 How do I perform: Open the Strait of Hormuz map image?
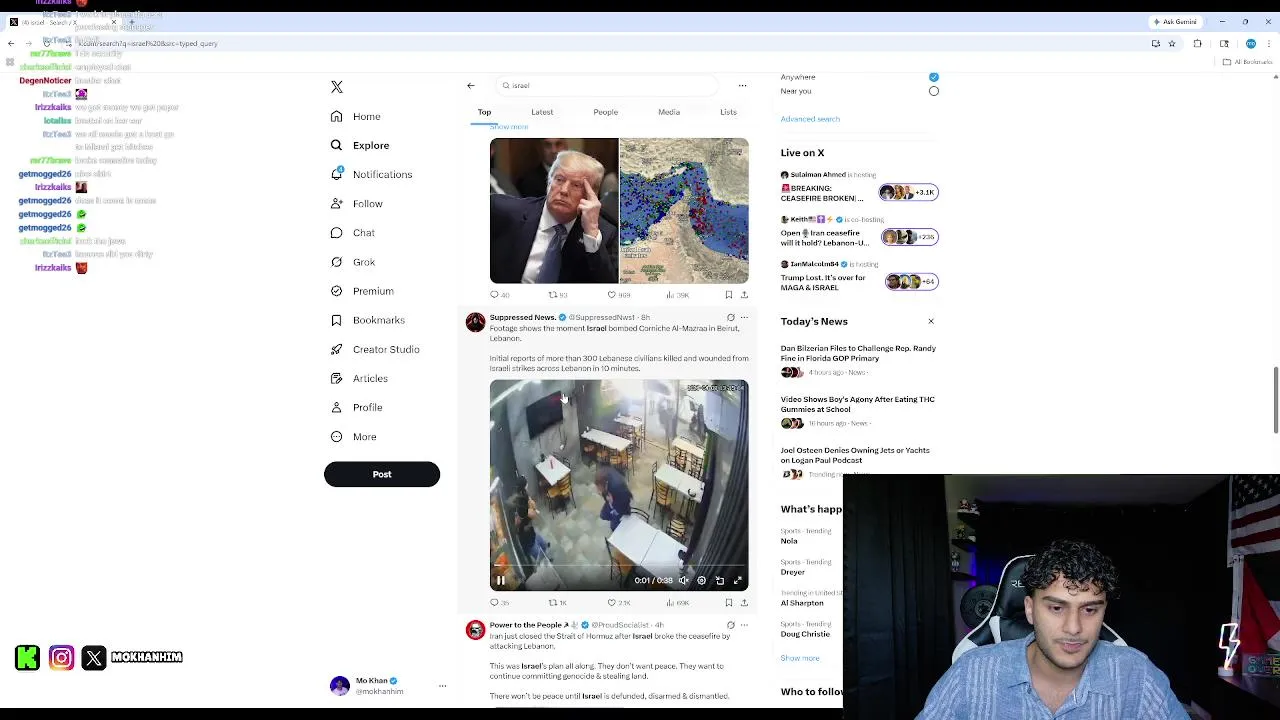point(684,211)
